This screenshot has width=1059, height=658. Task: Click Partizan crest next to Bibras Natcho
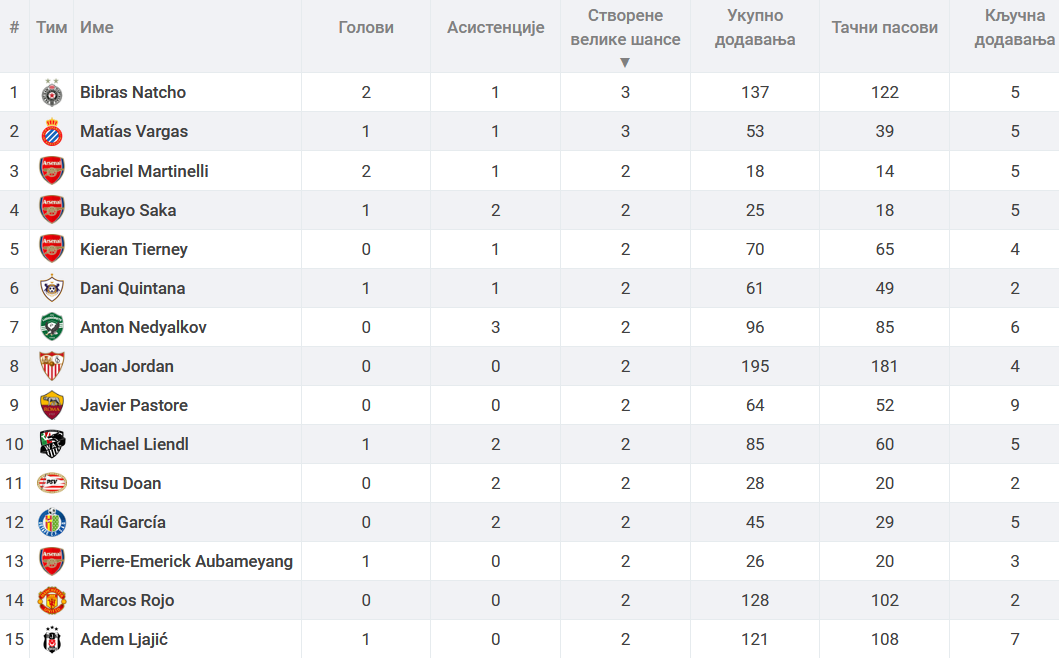pyautogui.click(x=52, y=93)
